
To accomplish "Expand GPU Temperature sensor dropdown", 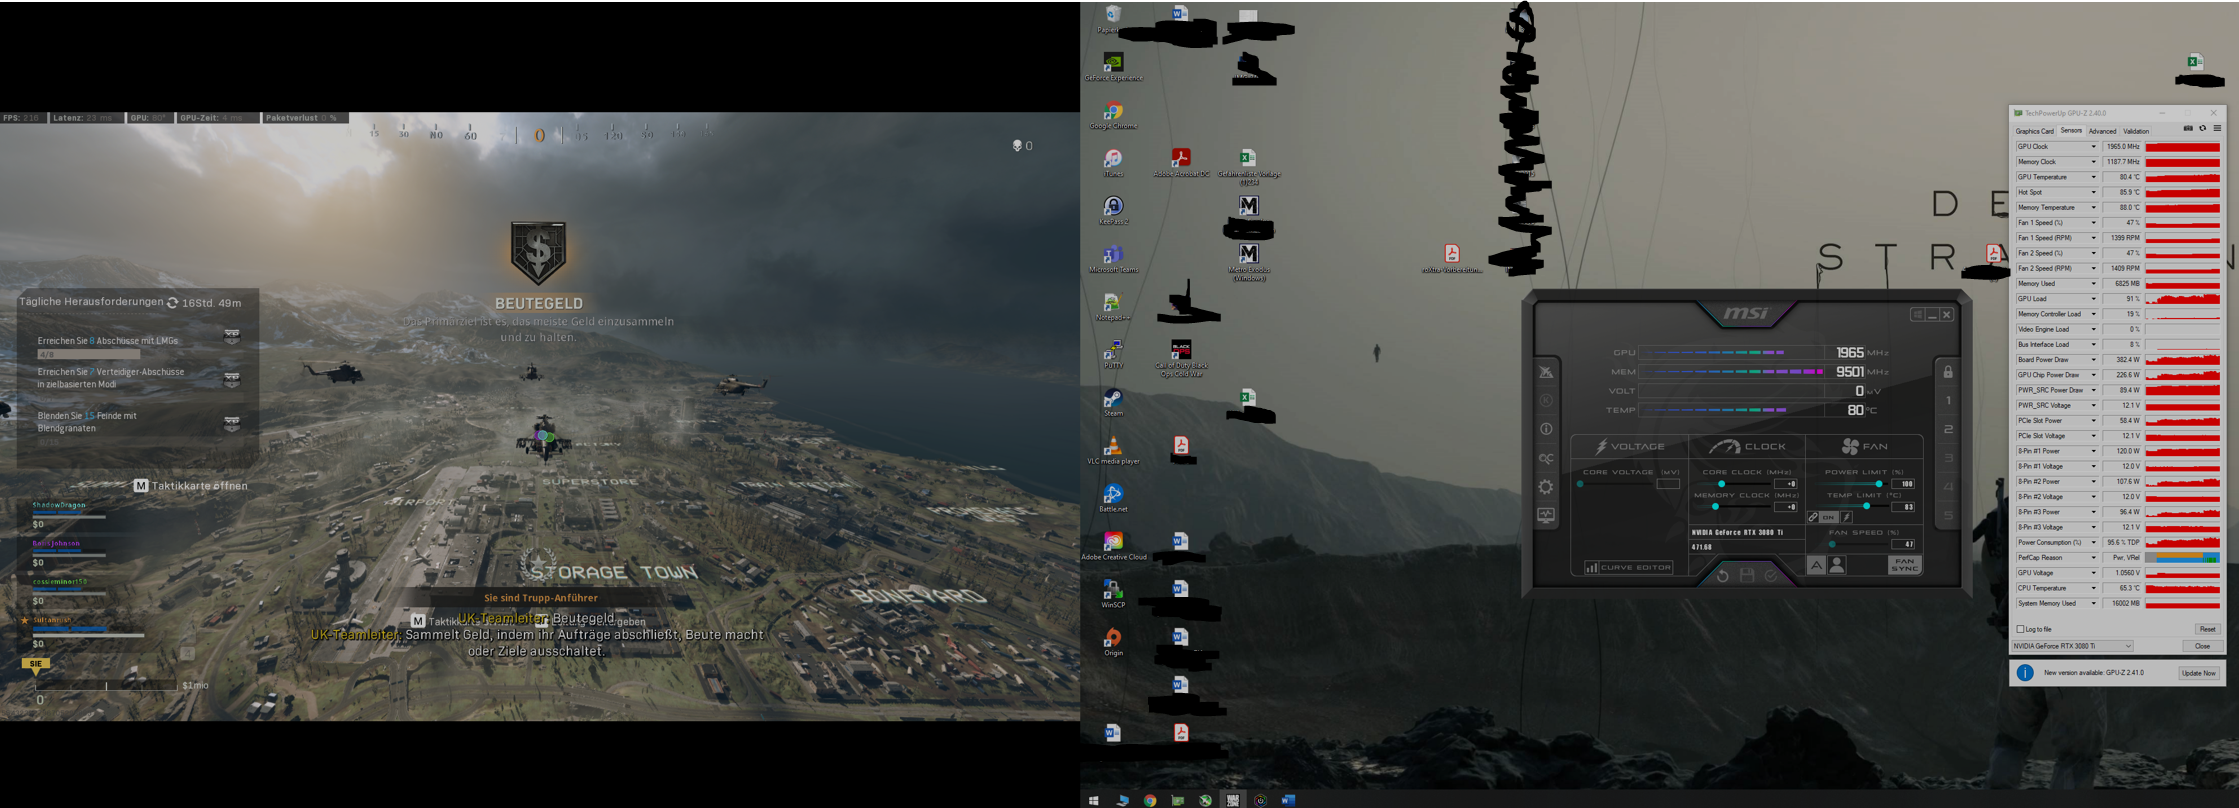I will pos(2093,177).
